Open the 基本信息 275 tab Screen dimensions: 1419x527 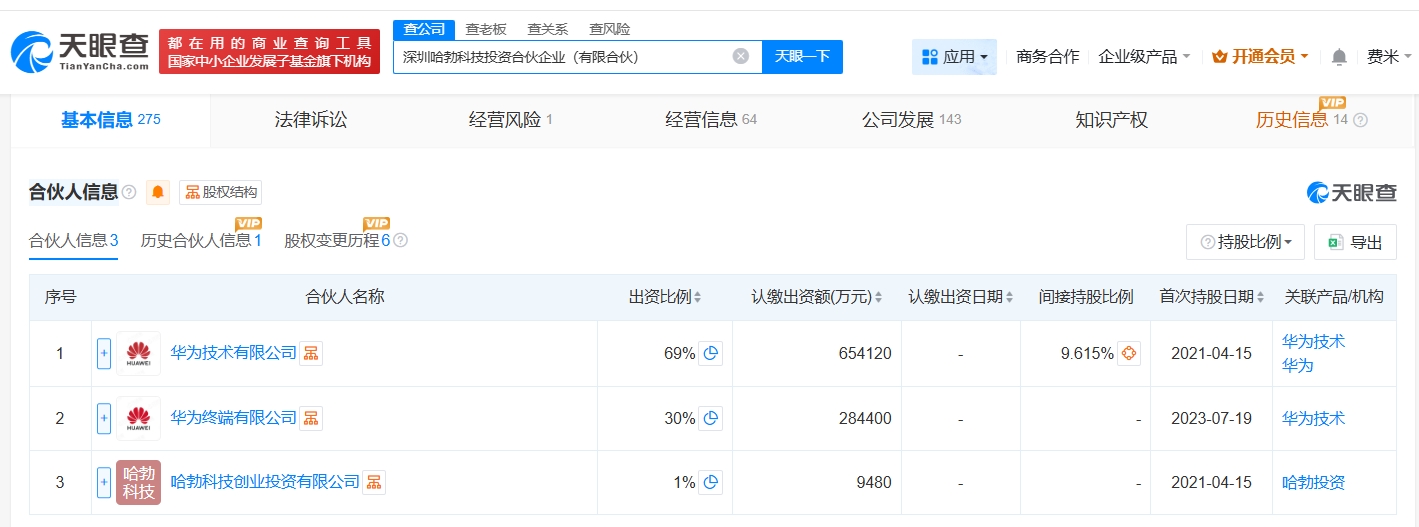[111, 120]
